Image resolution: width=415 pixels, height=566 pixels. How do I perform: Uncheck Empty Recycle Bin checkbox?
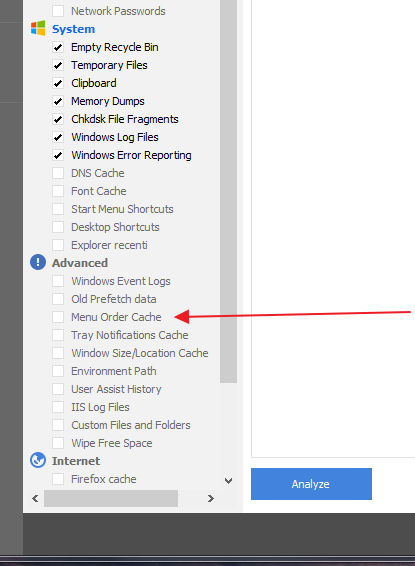[58, 47]
